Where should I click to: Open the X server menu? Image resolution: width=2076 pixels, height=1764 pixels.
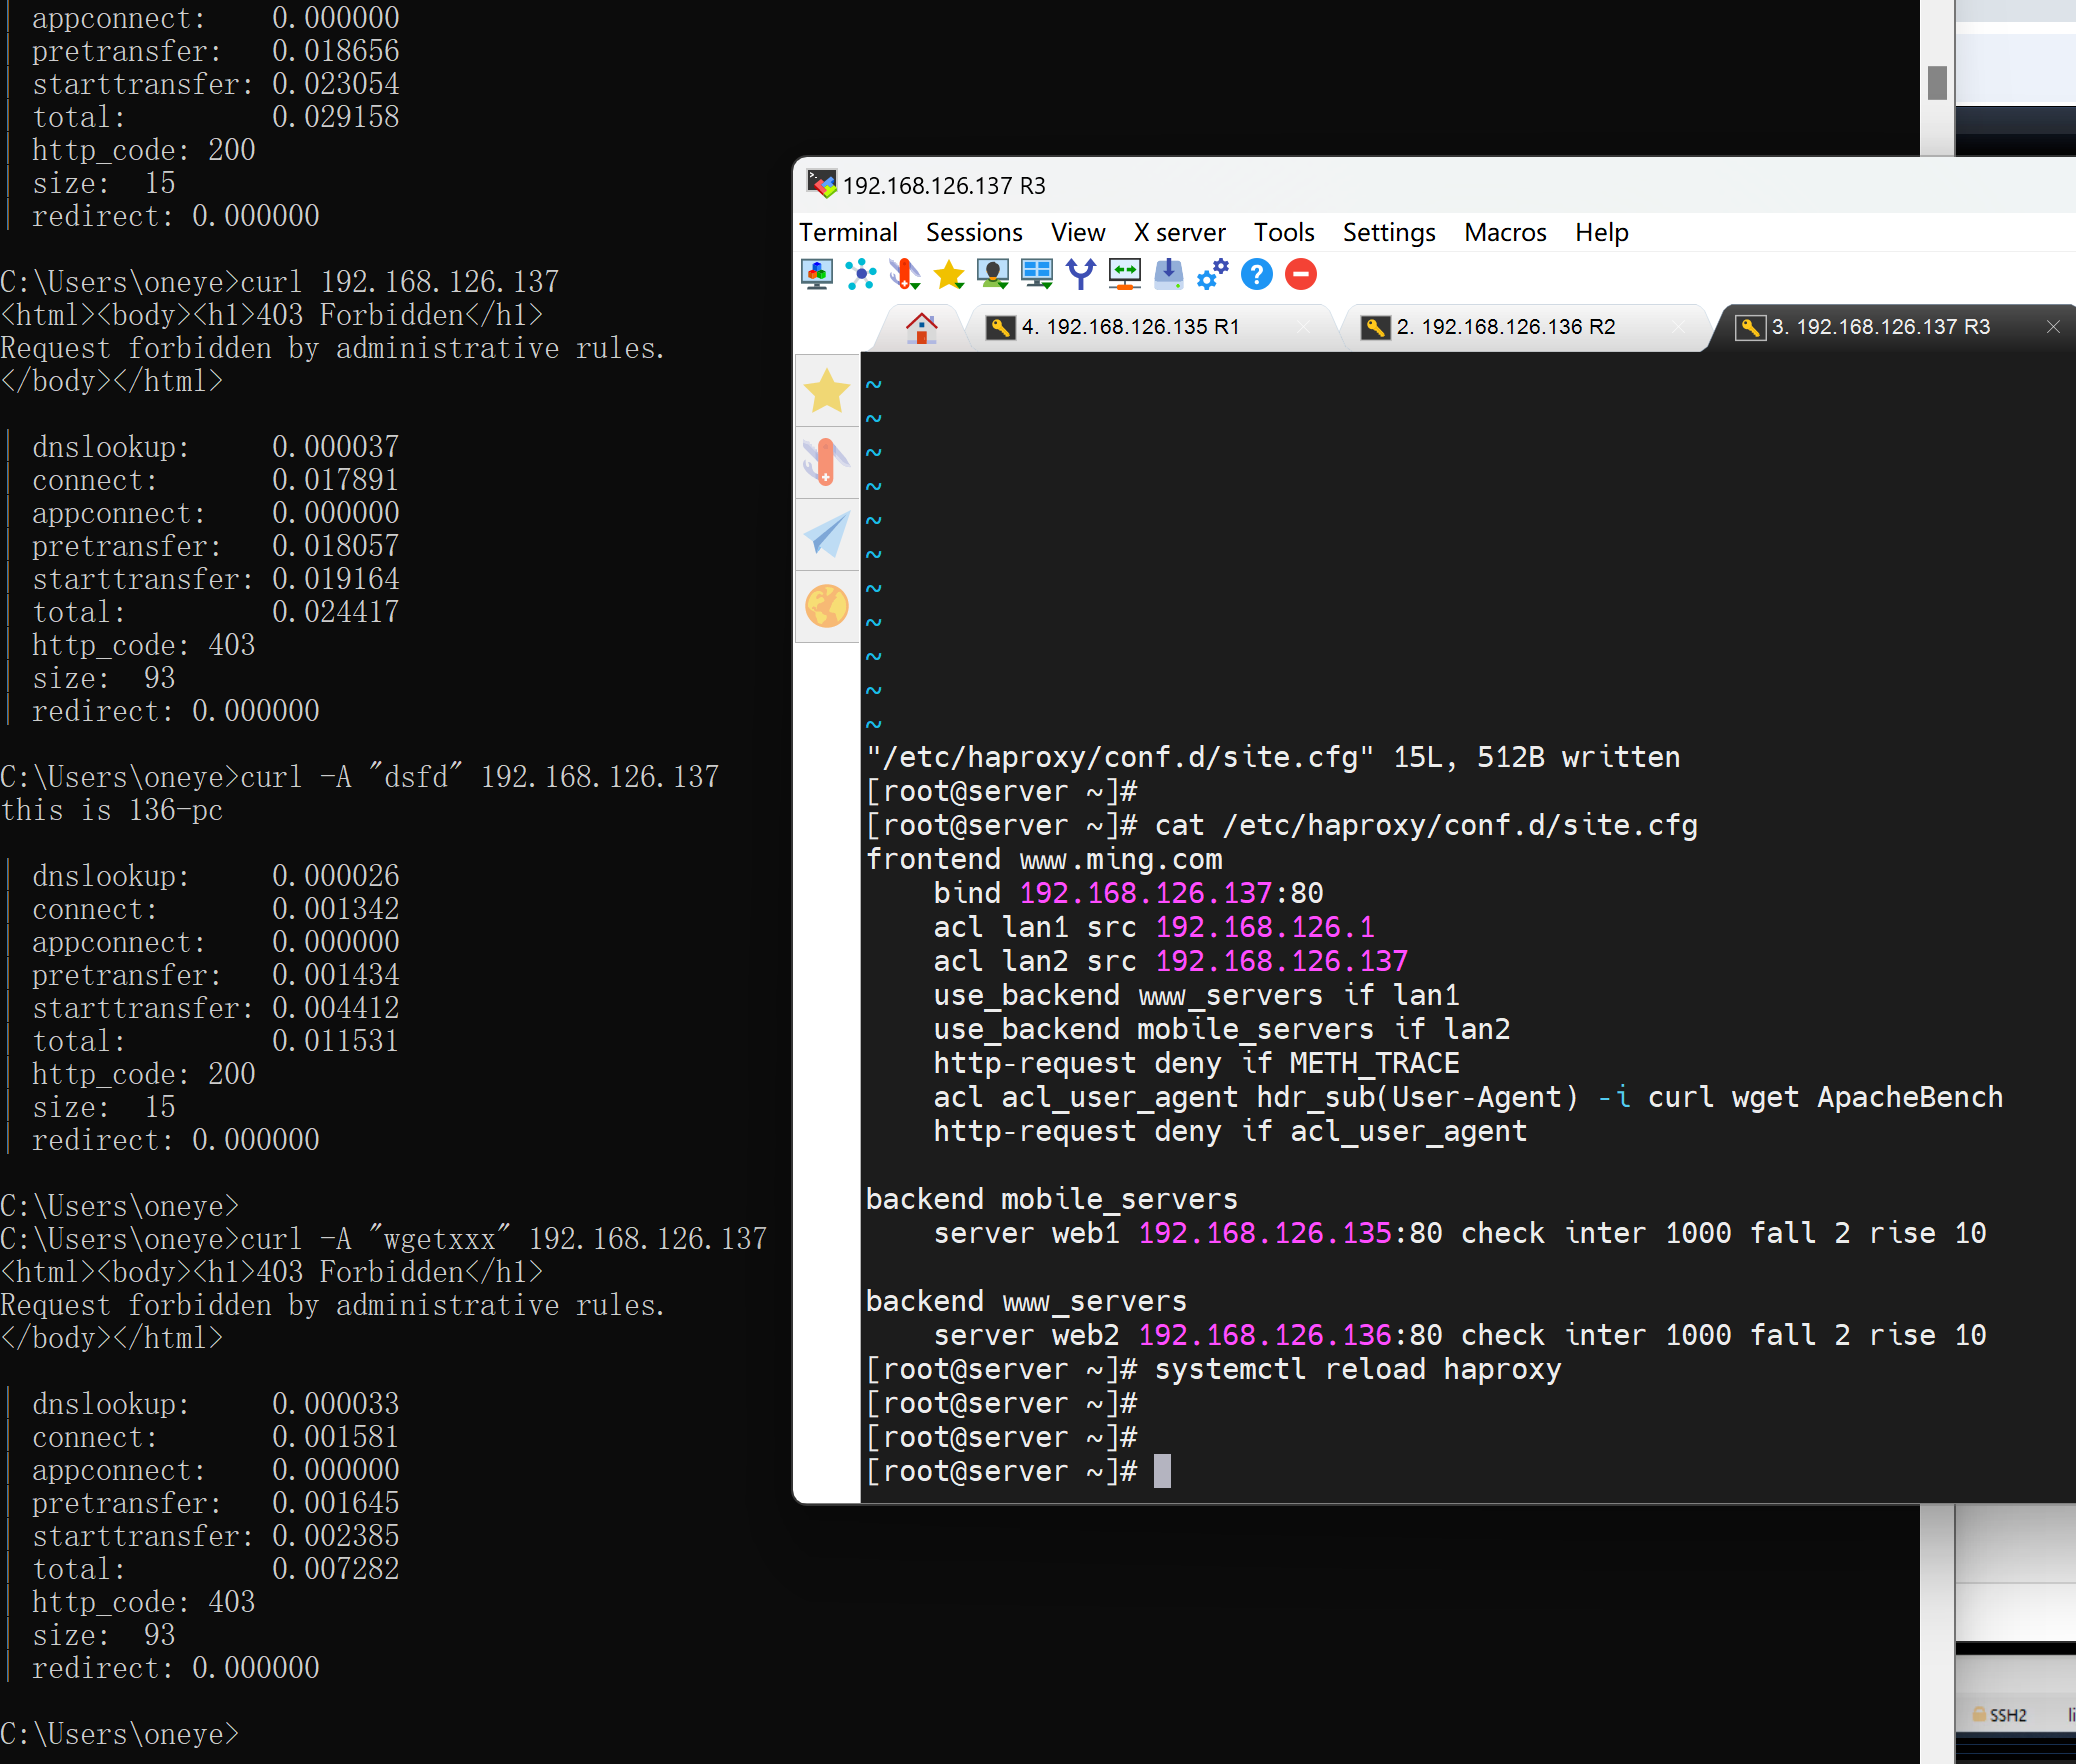coord(1179,232)
